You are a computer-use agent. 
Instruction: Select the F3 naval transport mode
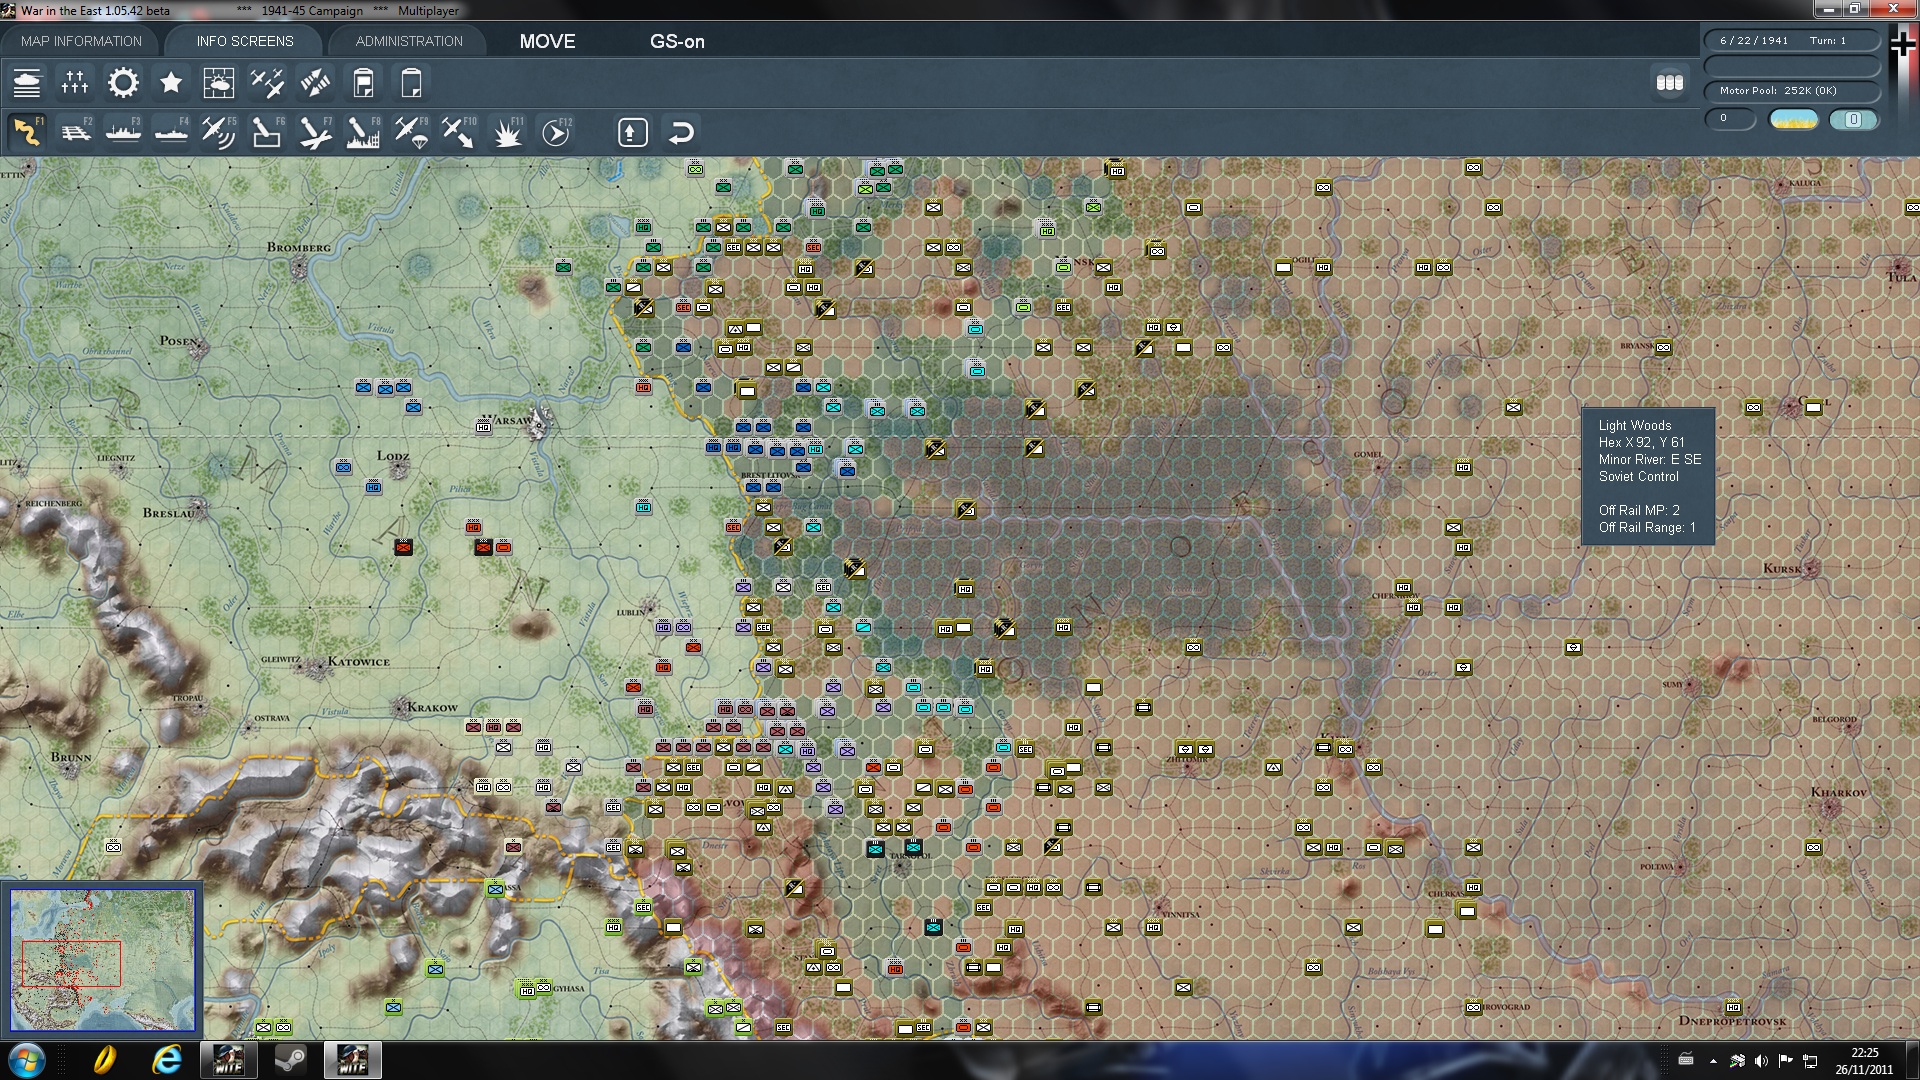[x=123, y=132]
